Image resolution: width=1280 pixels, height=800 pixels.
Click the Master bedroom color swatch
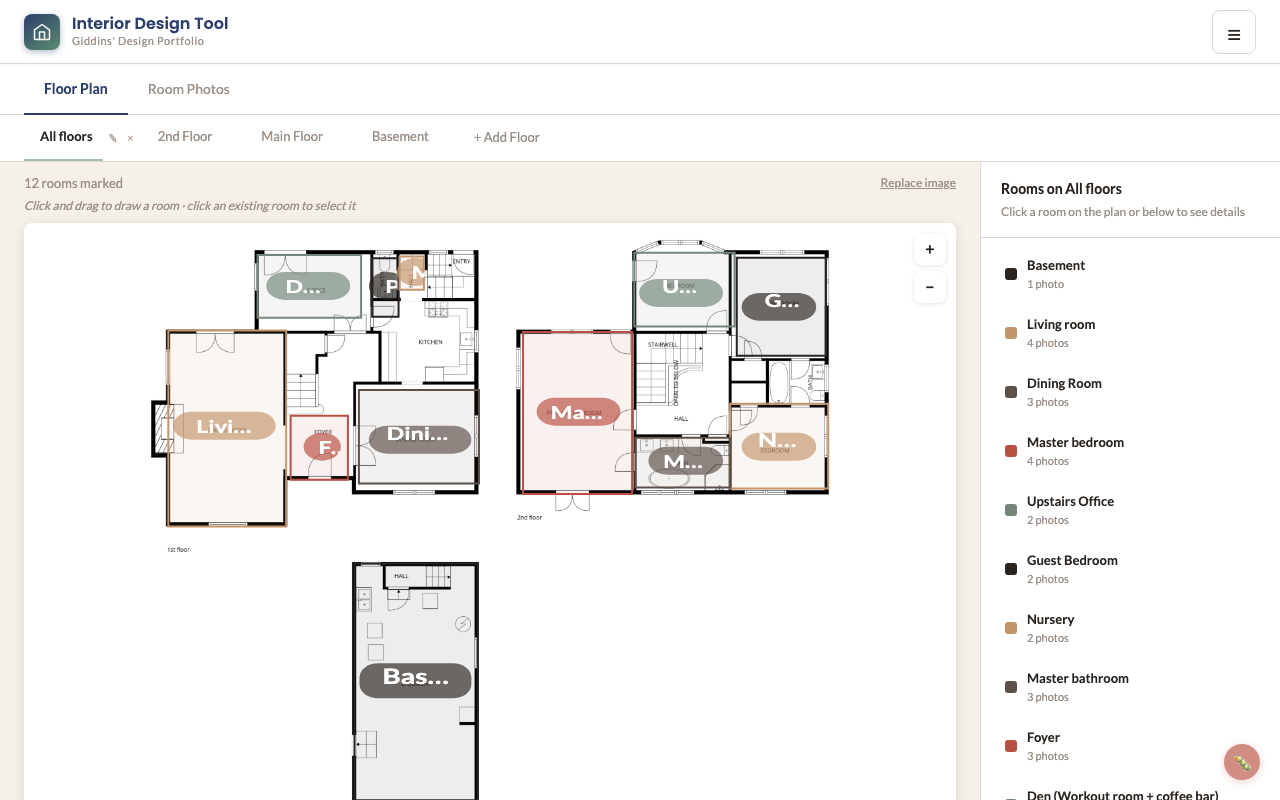[1011, 451]
